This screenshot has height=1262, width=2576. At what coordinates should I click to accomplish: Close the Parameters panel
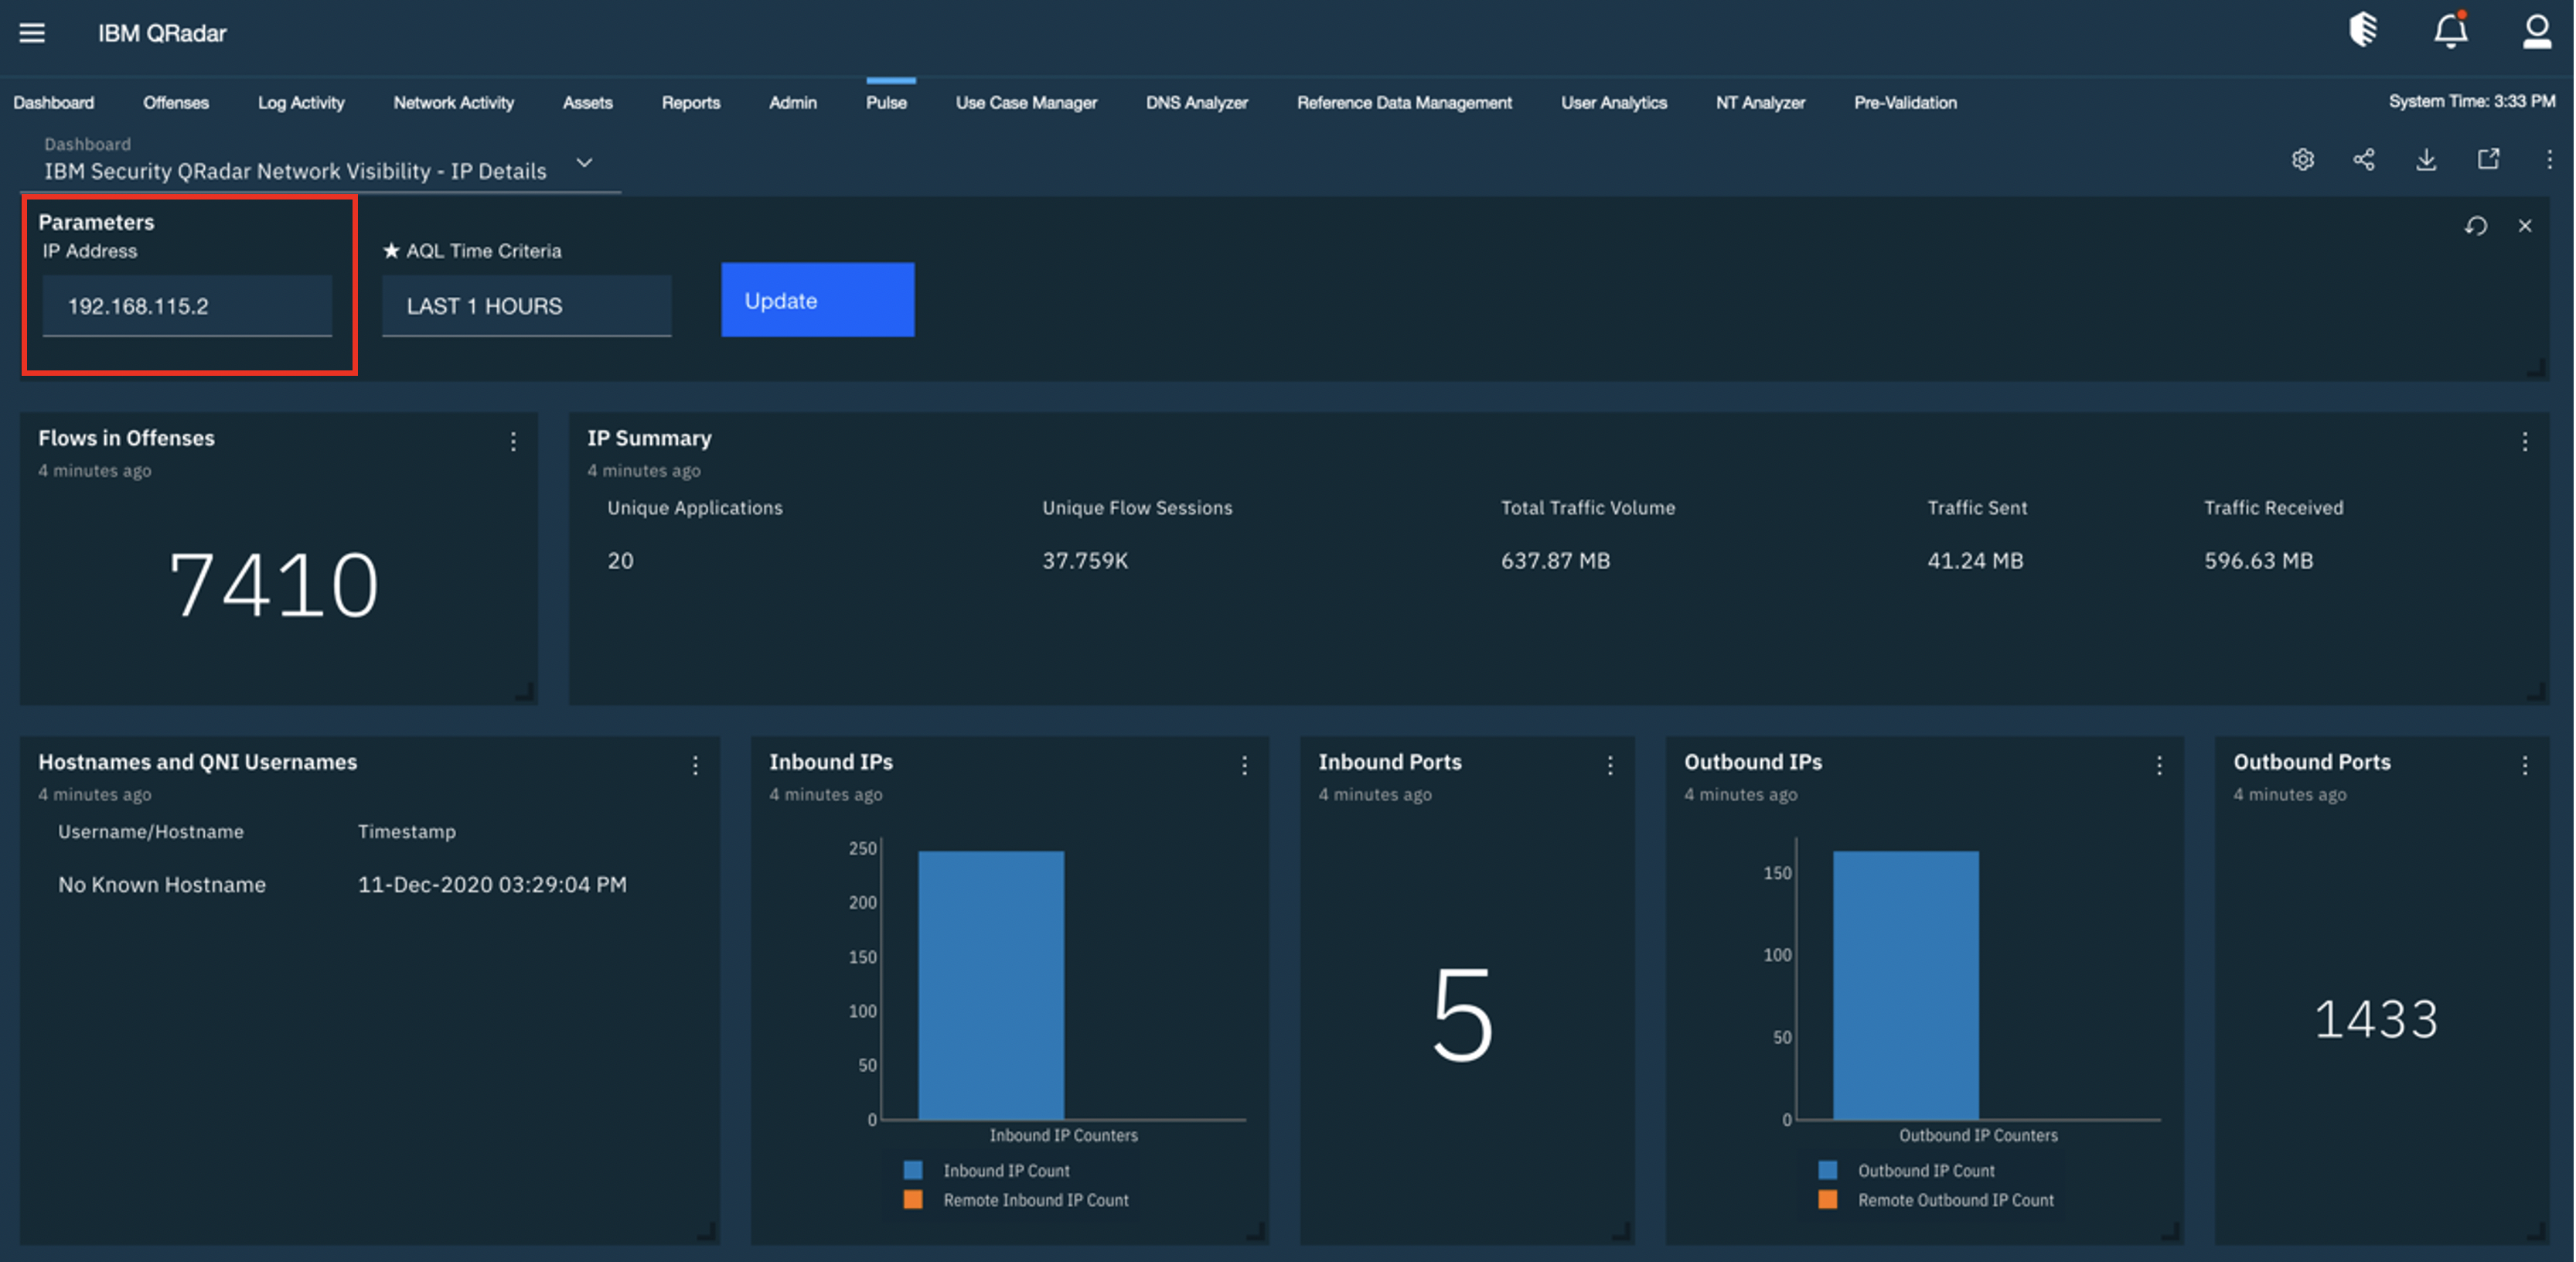[2525, 226]
